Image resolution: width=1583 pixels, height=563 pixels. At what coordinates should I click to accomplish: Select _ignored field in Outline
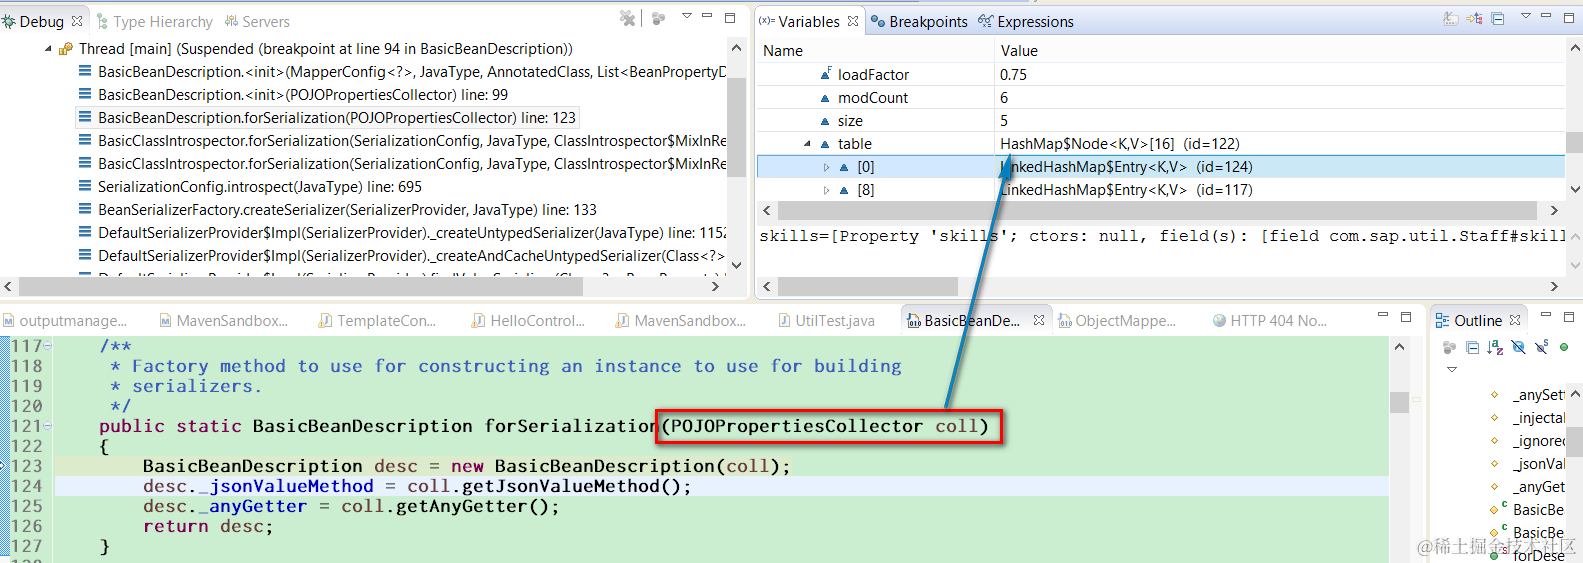(1528, 441)
